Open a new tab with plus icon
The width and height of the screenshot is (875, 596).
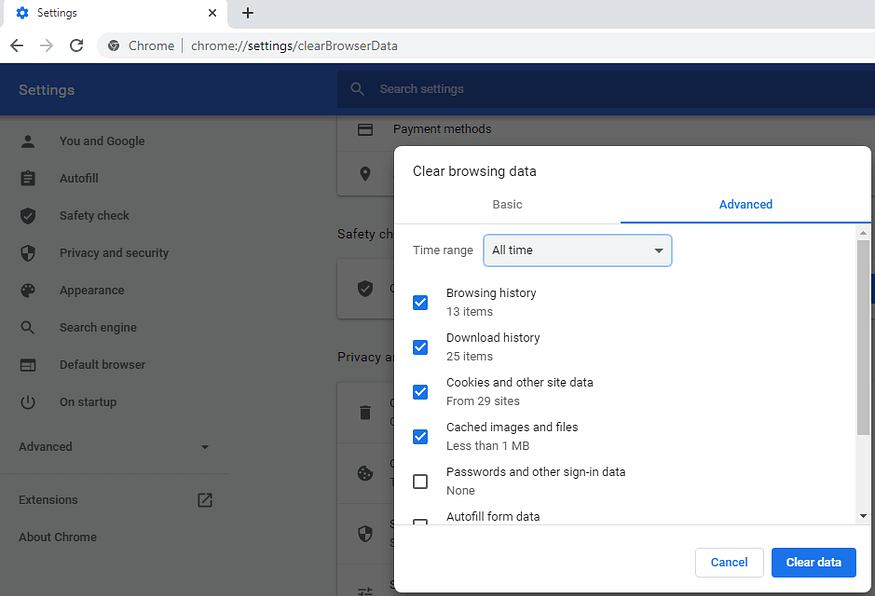click(x=248, y=13)
